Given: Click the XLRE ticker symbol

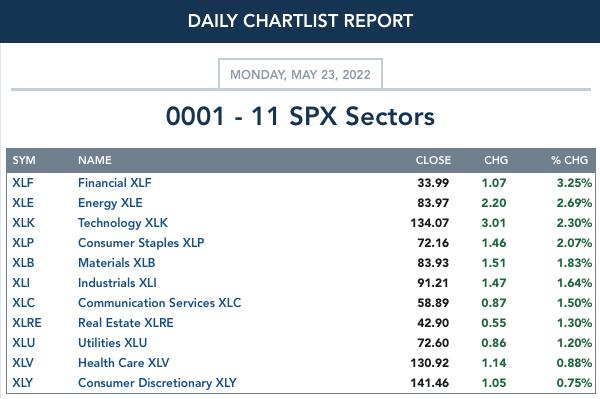Looking at the screenshot, I should tap(26, 323).
